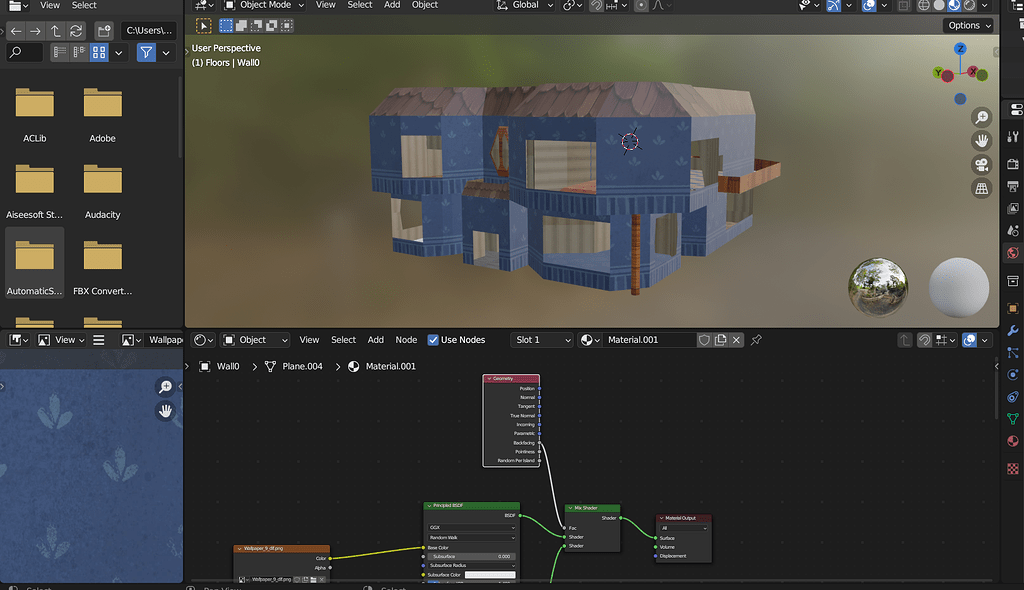Click the zoom magnifier in 3D viewport

click(982, 118)
